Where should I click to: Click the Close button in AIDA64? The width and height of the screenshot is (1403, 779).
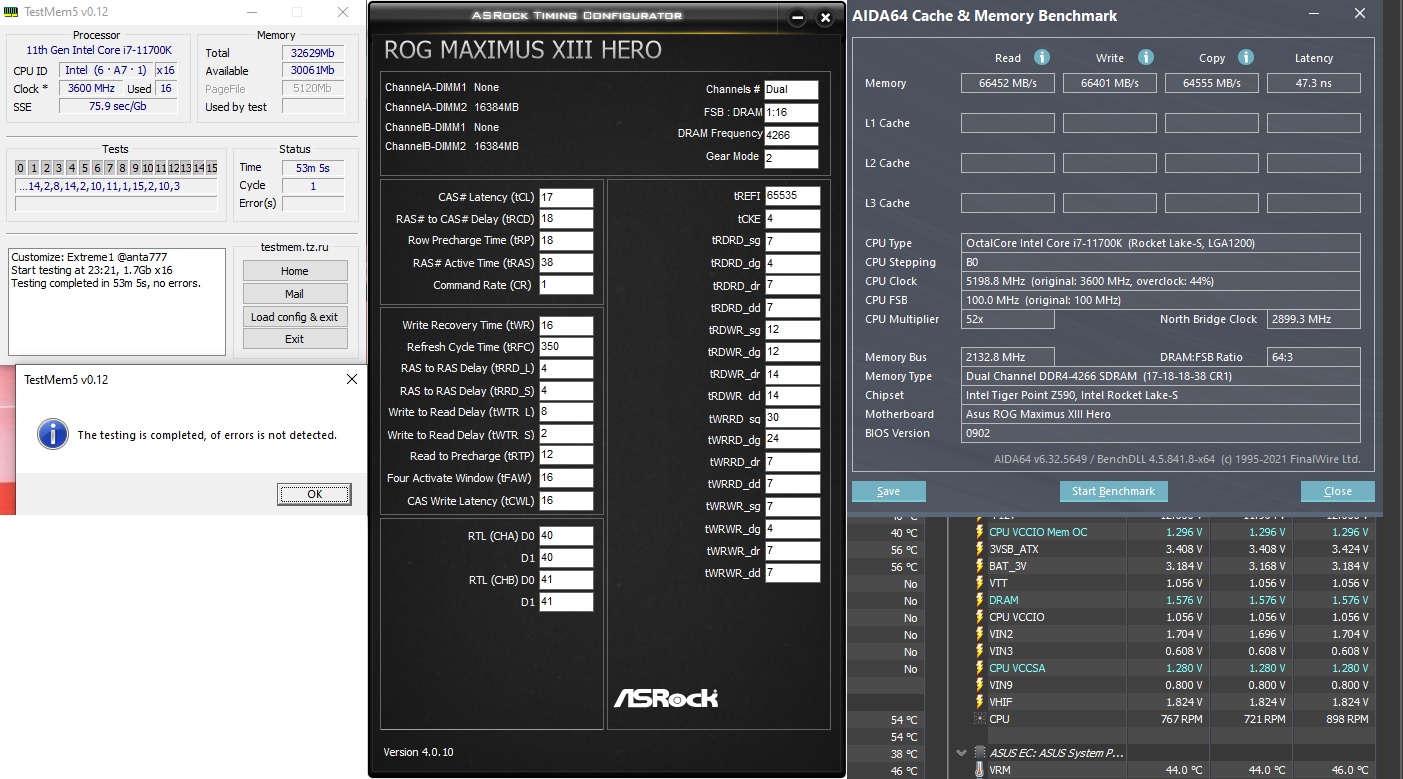coord(1338,491)
